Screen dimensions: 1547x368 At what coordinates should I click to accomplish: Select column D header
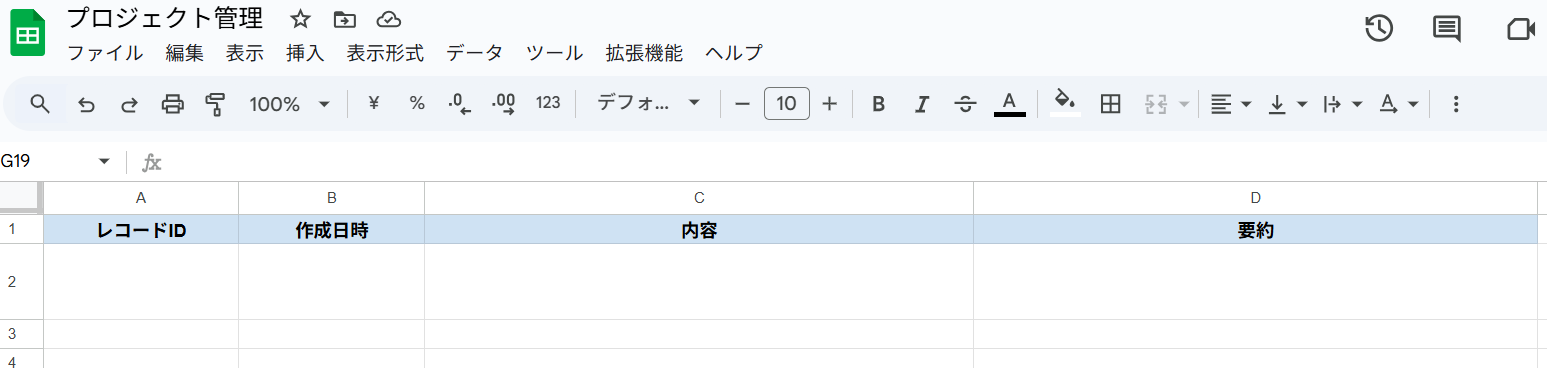(1255, 197)
